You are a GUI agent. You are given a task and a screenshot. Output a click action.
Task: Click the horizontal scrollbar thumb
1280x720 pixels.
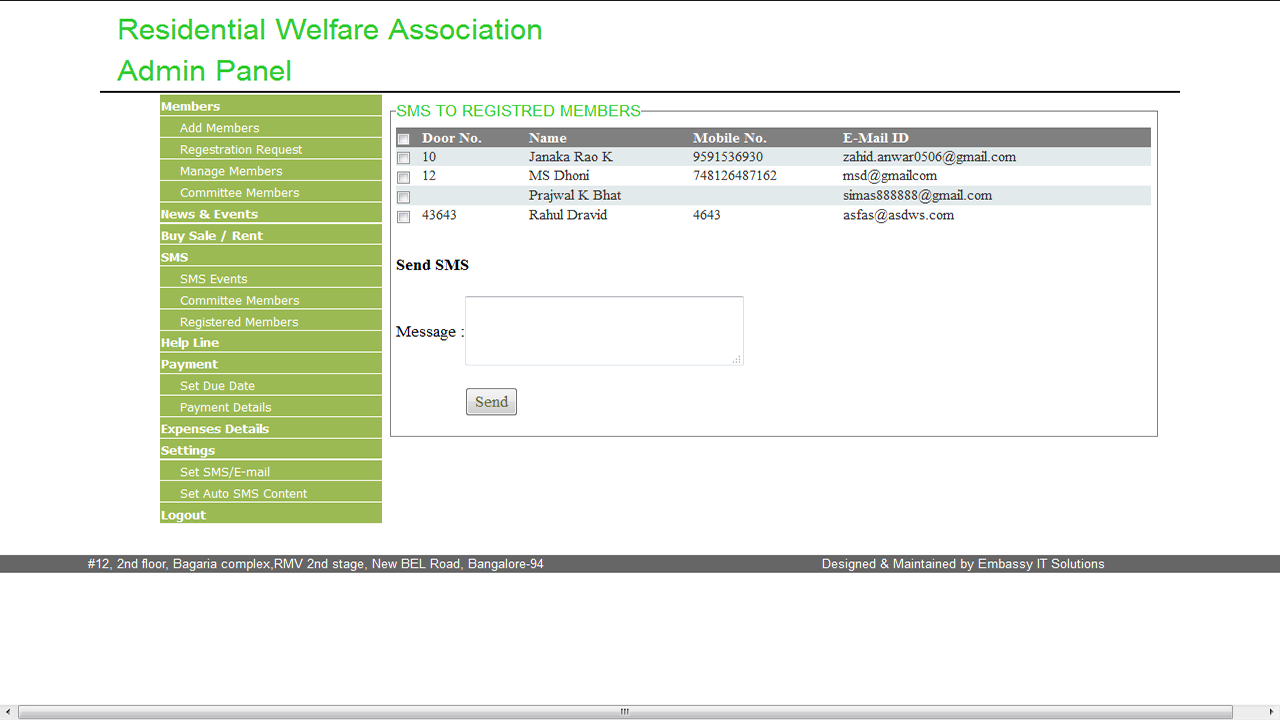[x=625, y=712]
